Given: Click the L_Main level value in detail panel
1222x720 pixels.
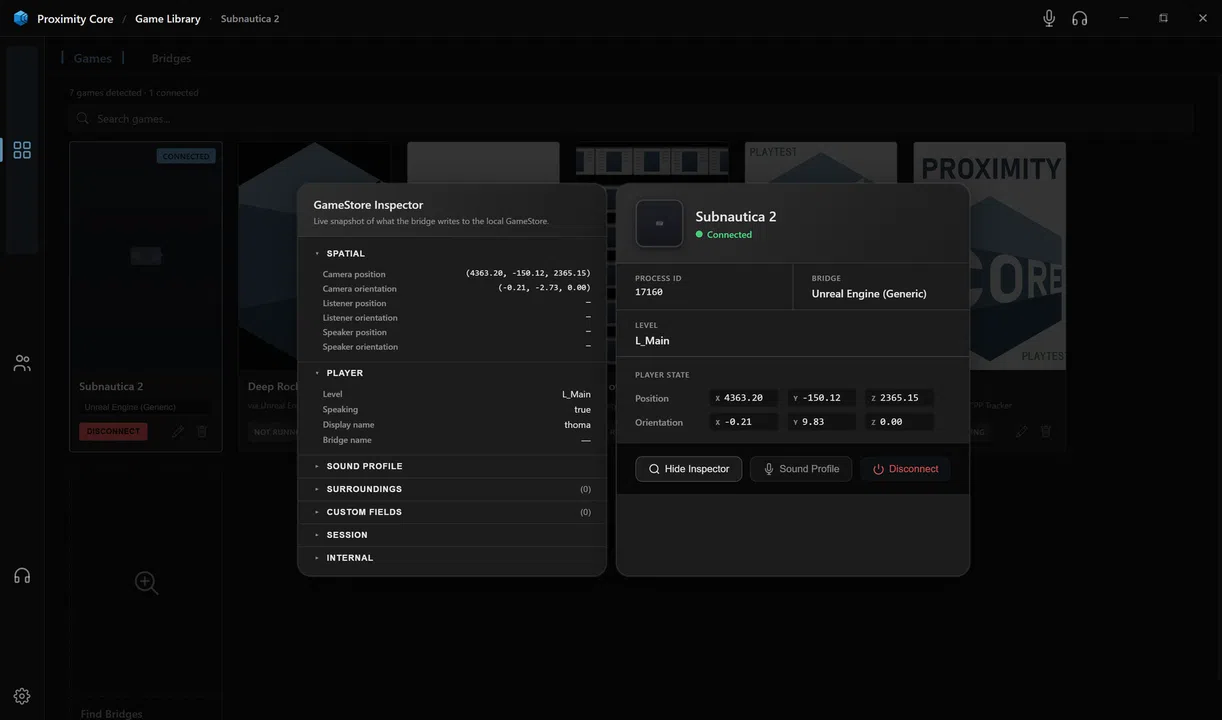Looking at the screenshot, I should tap(652, 341).
